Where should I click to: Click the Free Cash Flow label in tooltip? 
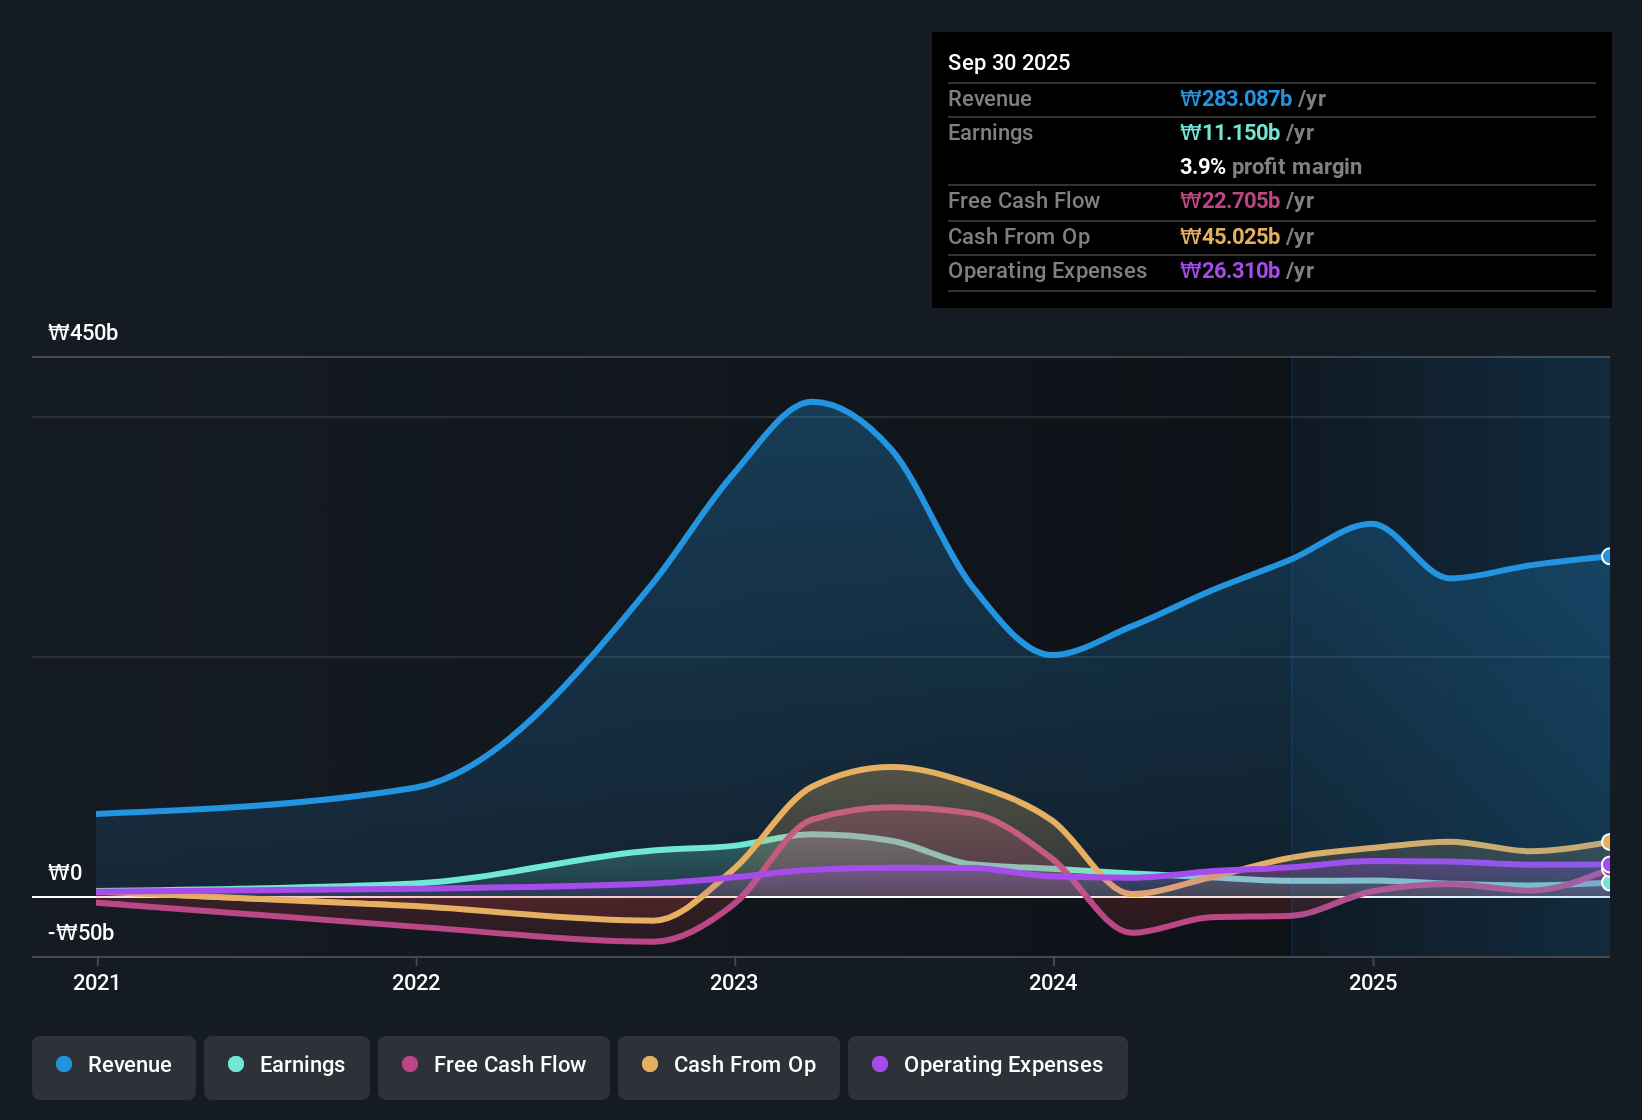[x=1024, y=200]
